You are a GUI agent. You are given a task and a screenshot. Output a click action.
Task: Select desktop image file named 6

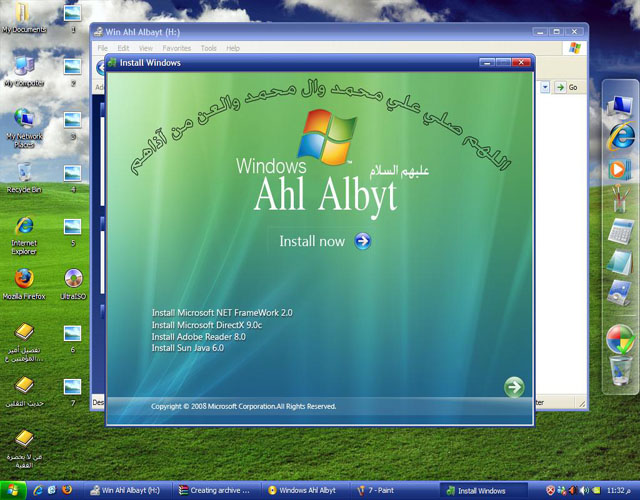point(73,339)
